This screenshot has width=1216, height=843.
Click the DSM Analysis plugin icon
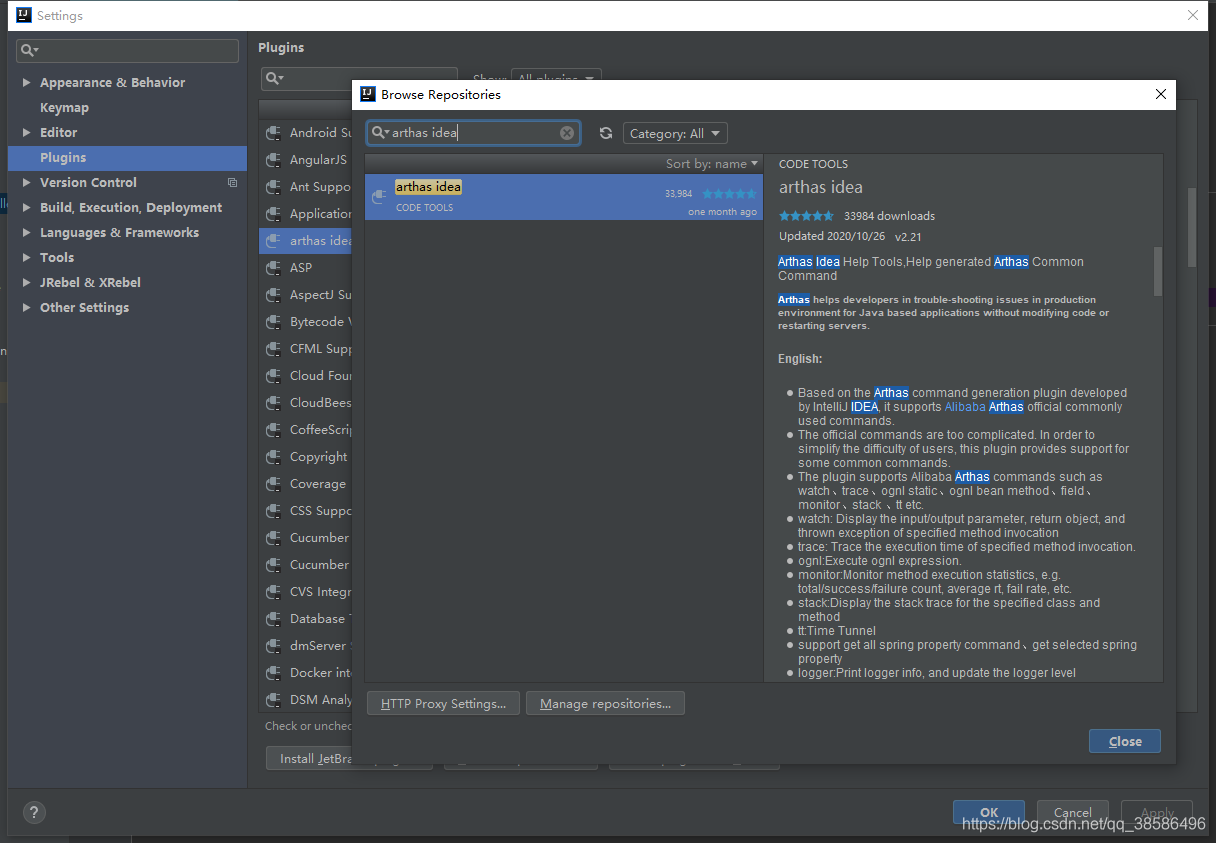[272, 700]
